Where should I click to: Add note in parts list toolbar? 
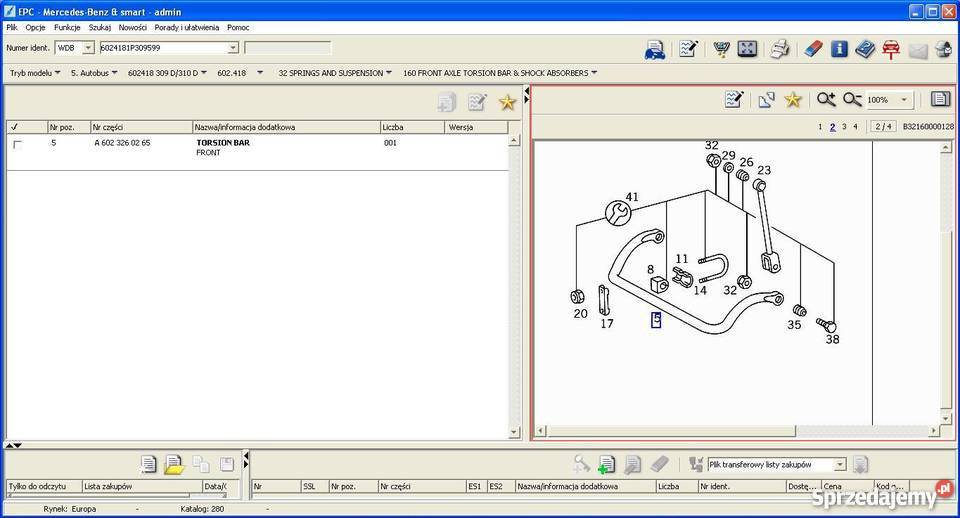point(476,102)
